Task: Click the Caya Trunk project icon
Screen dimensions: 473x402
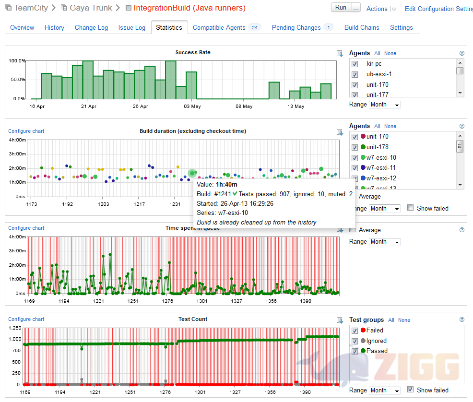Action: tap(64, 8)
